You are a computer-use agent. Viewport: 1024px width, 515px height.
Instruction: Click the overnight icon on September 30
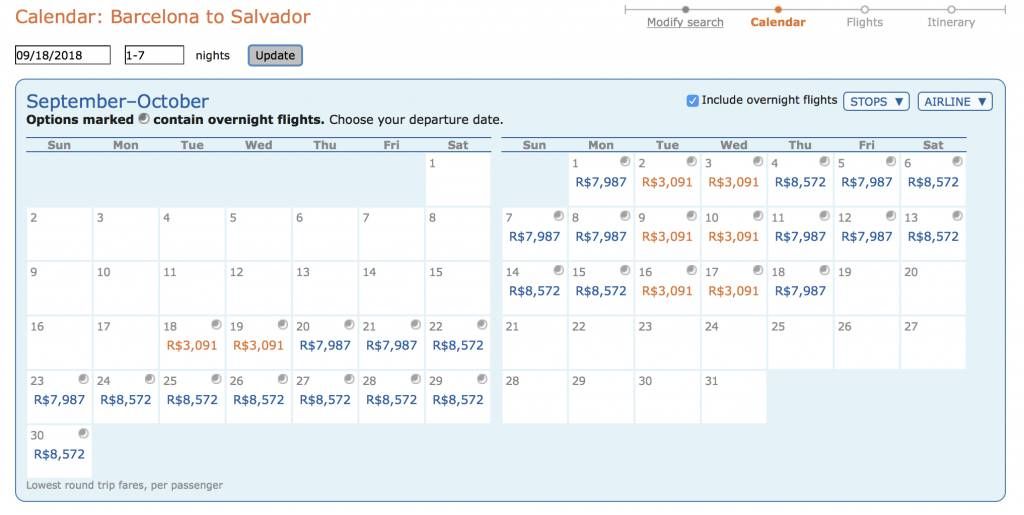coord(83,433)
